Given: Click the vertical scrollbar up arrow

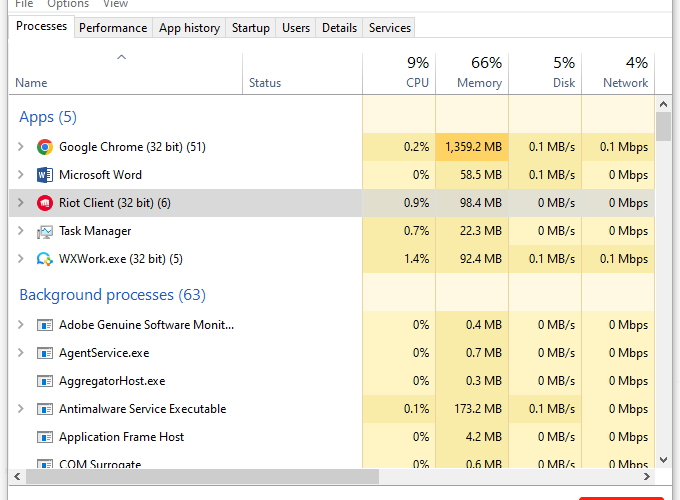Looking at the screenshot, I should pyautogui.click(x=663, y=104).
